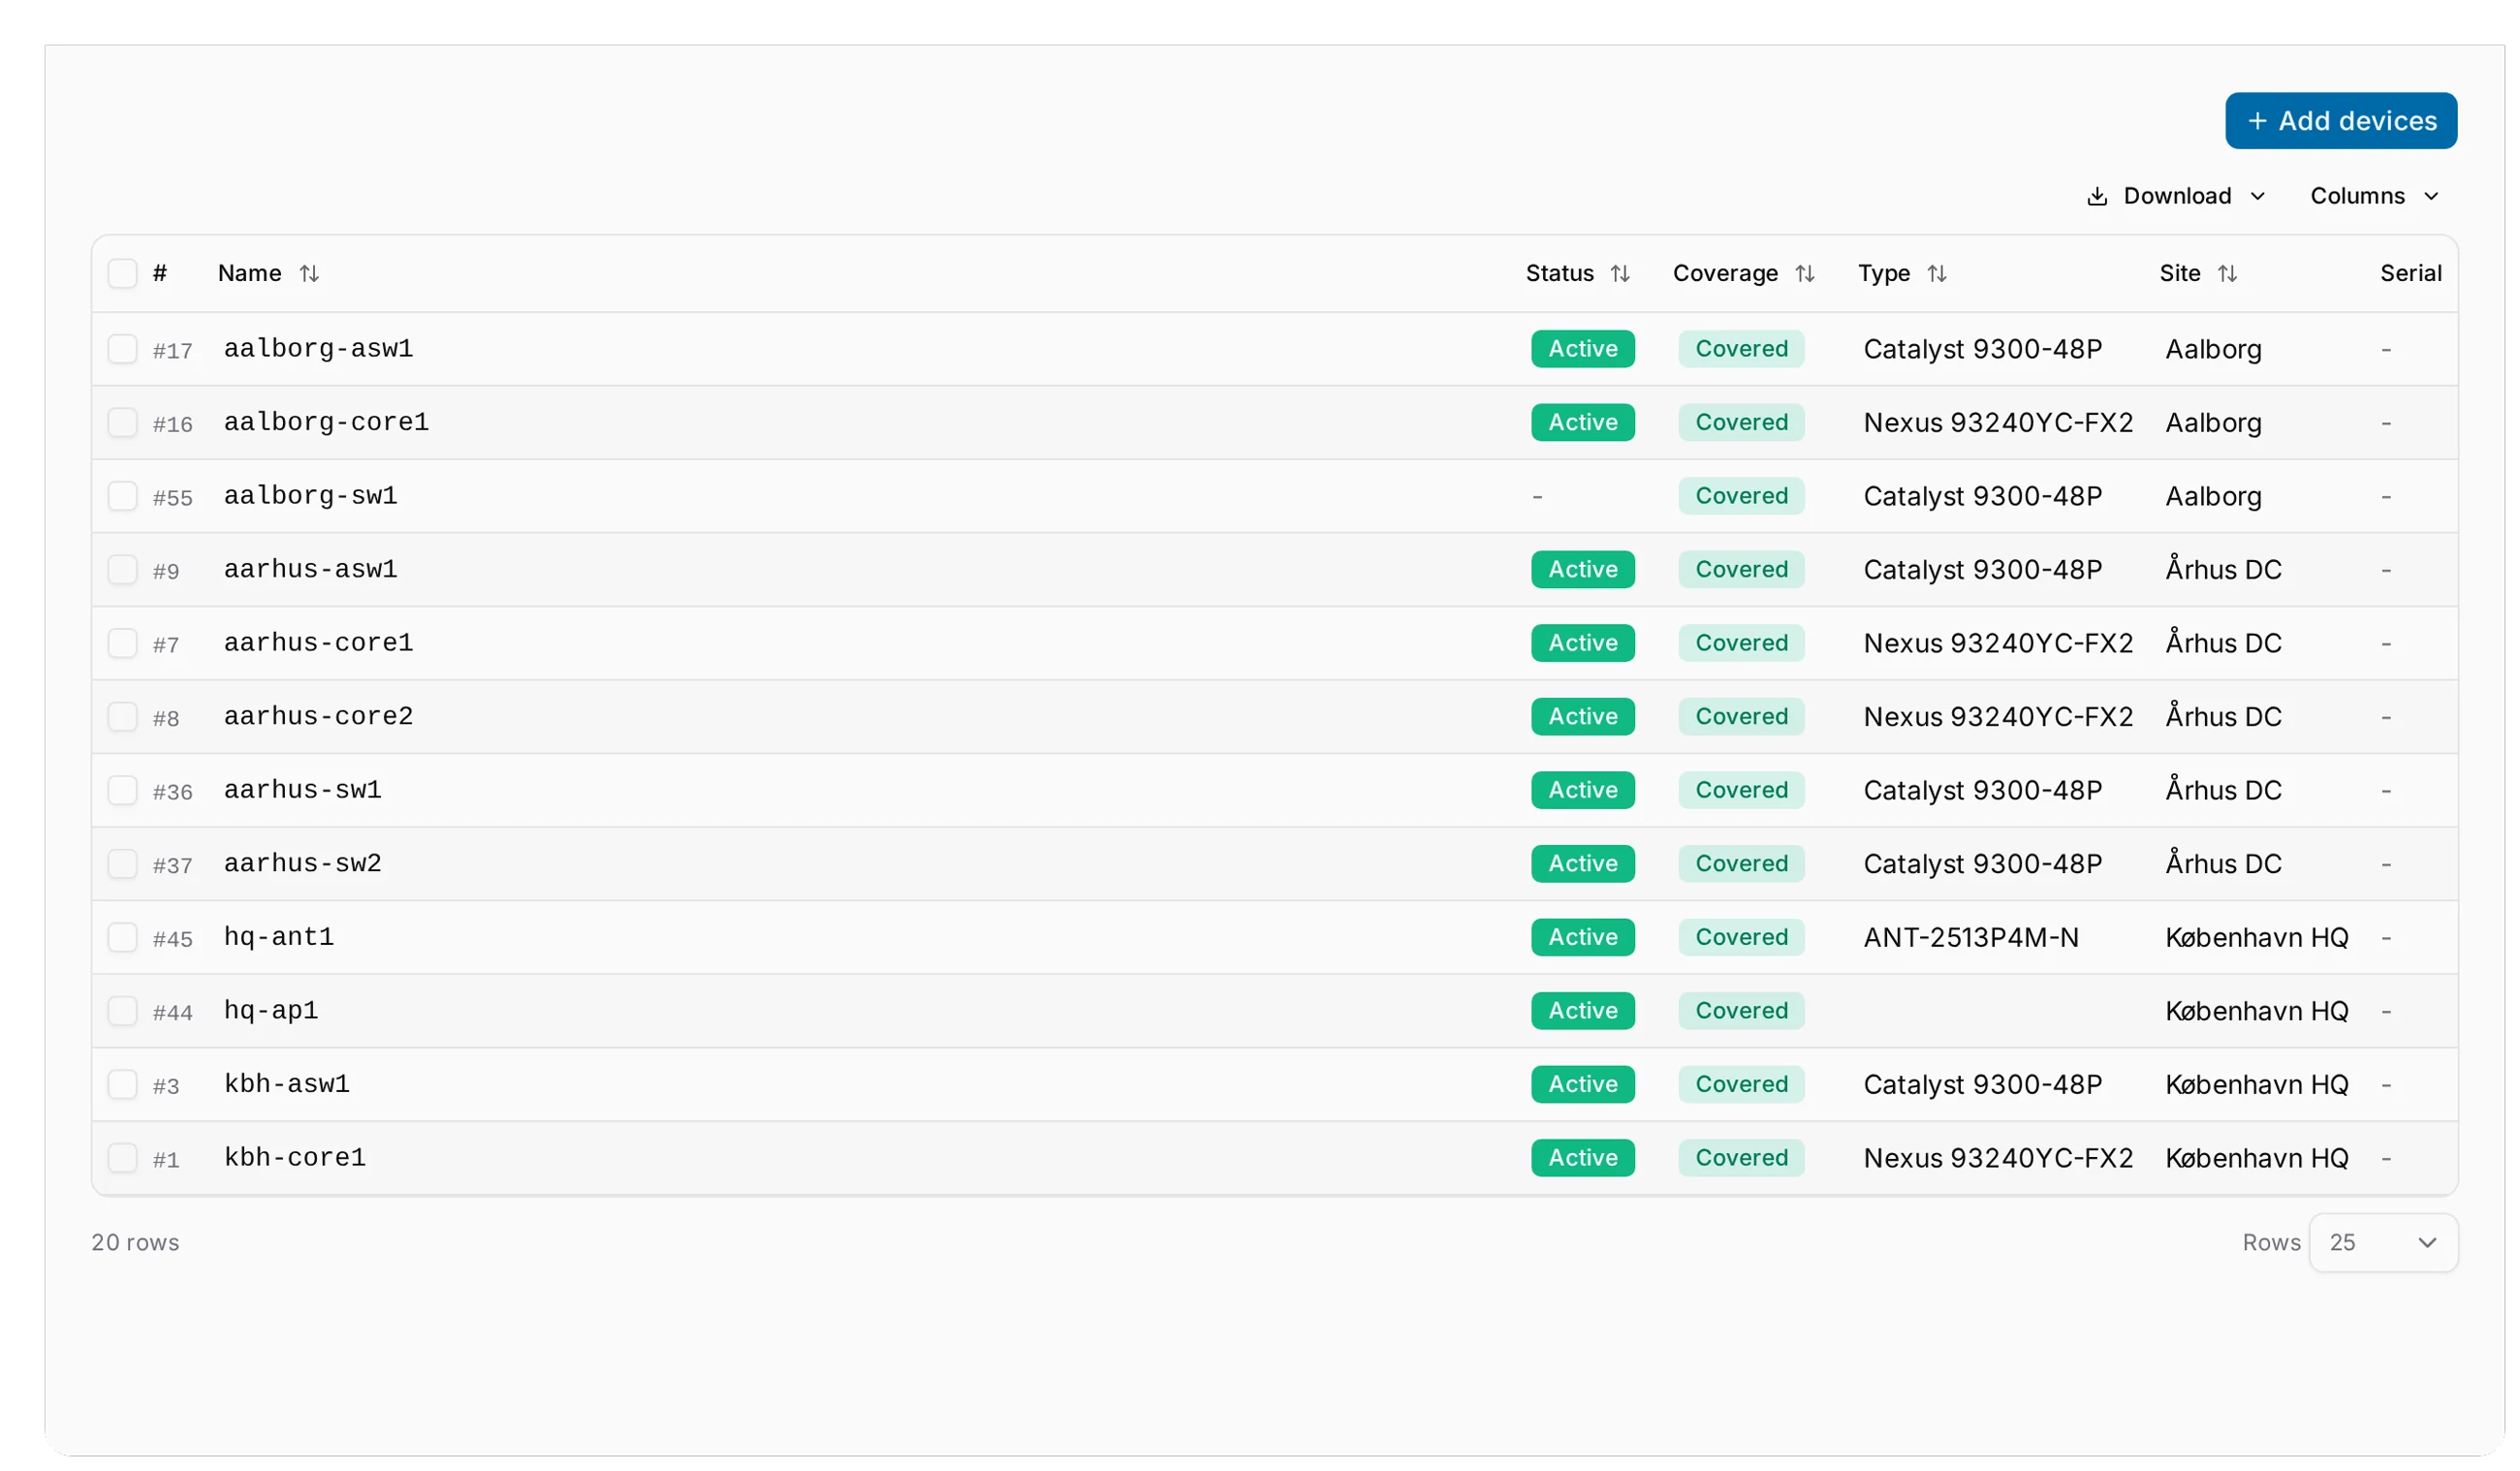Click Aalborg site in aalborg-core1 row
This screenshot has width=2520, height=1471.
point(2213,423)
